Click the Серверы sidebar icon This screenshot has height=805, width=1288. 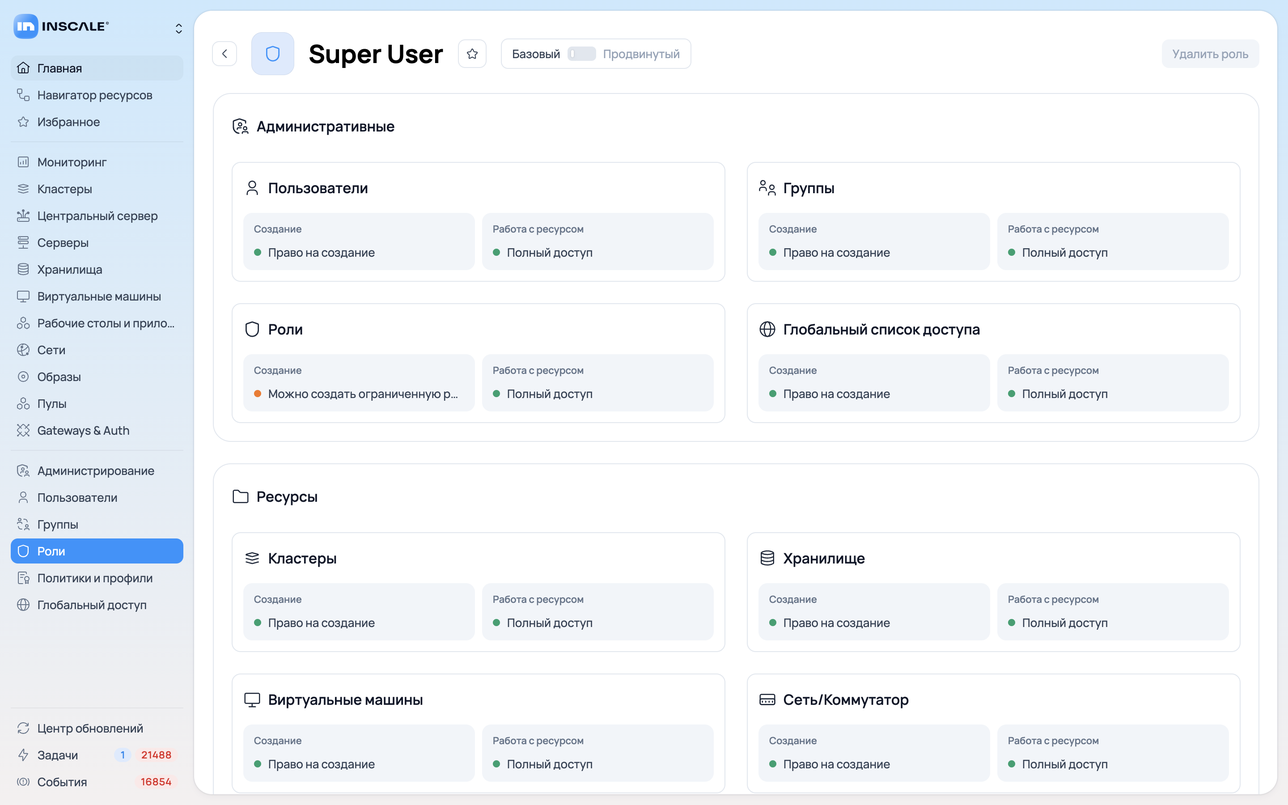click(x=23, y=243)
